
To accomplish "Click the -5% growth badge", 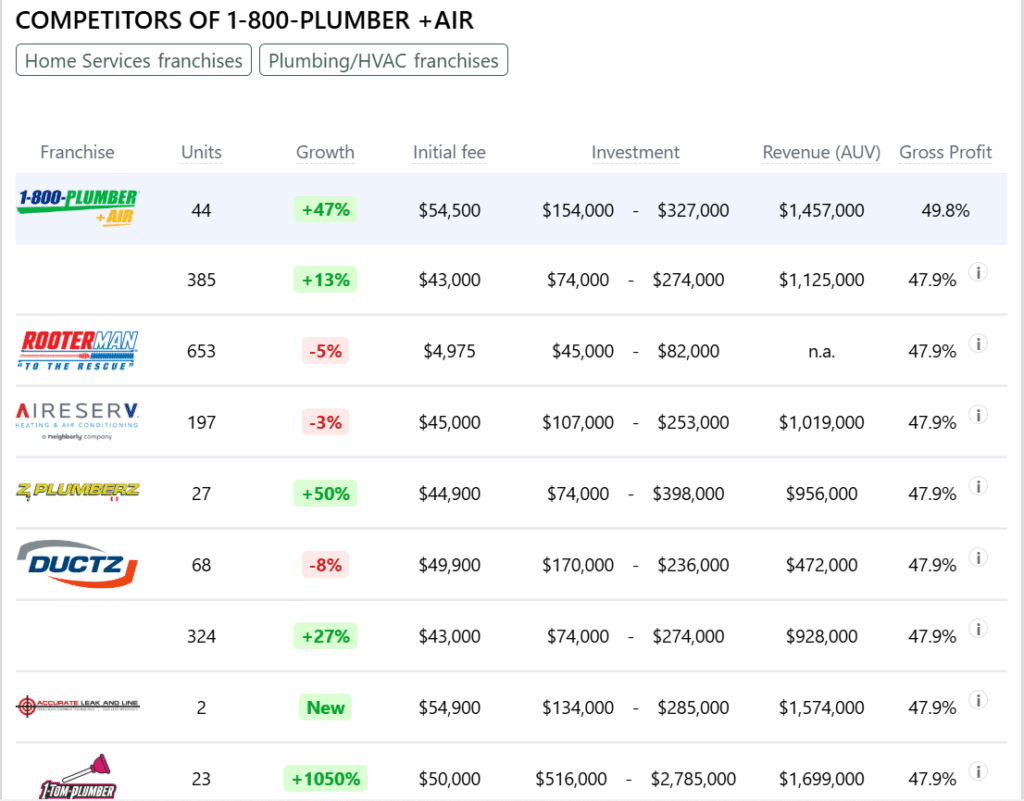I will click(325, 351).
